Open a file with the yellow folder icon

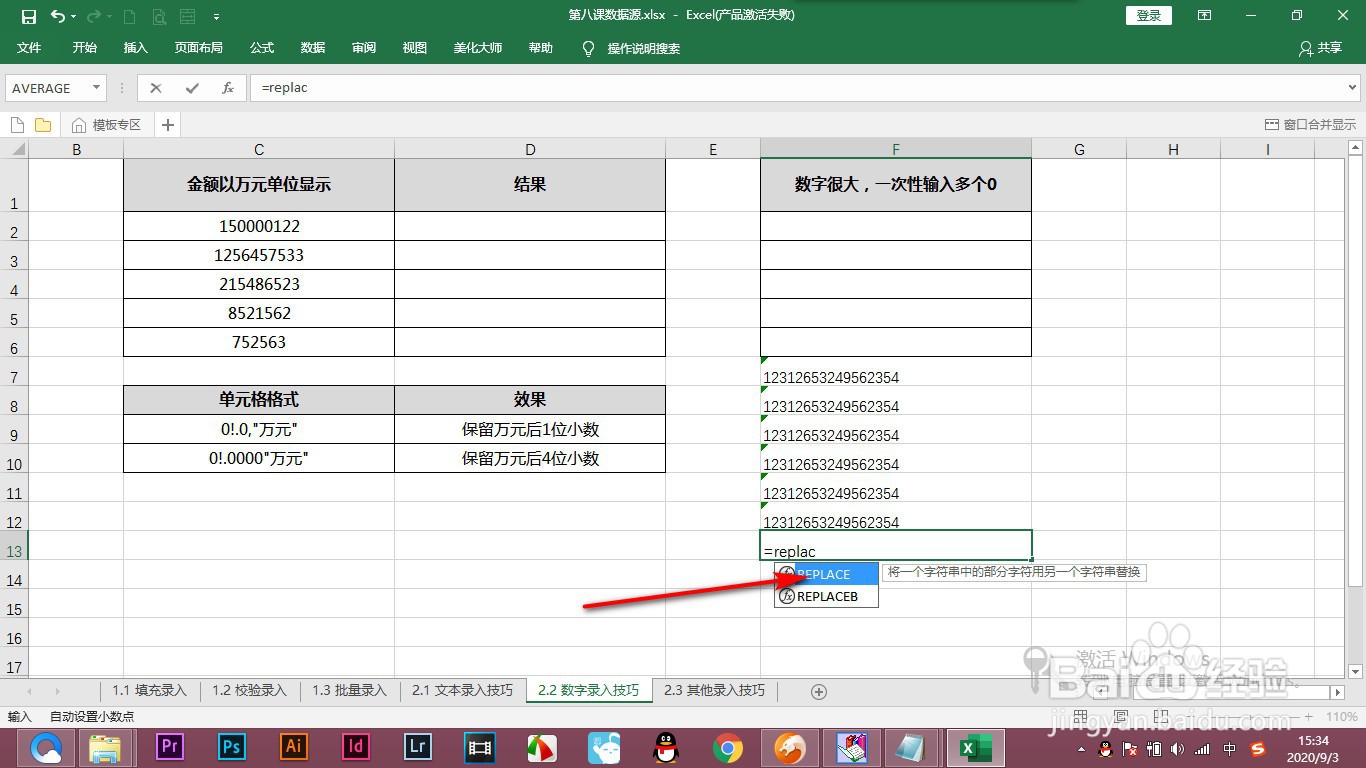[x=42, y=124]
